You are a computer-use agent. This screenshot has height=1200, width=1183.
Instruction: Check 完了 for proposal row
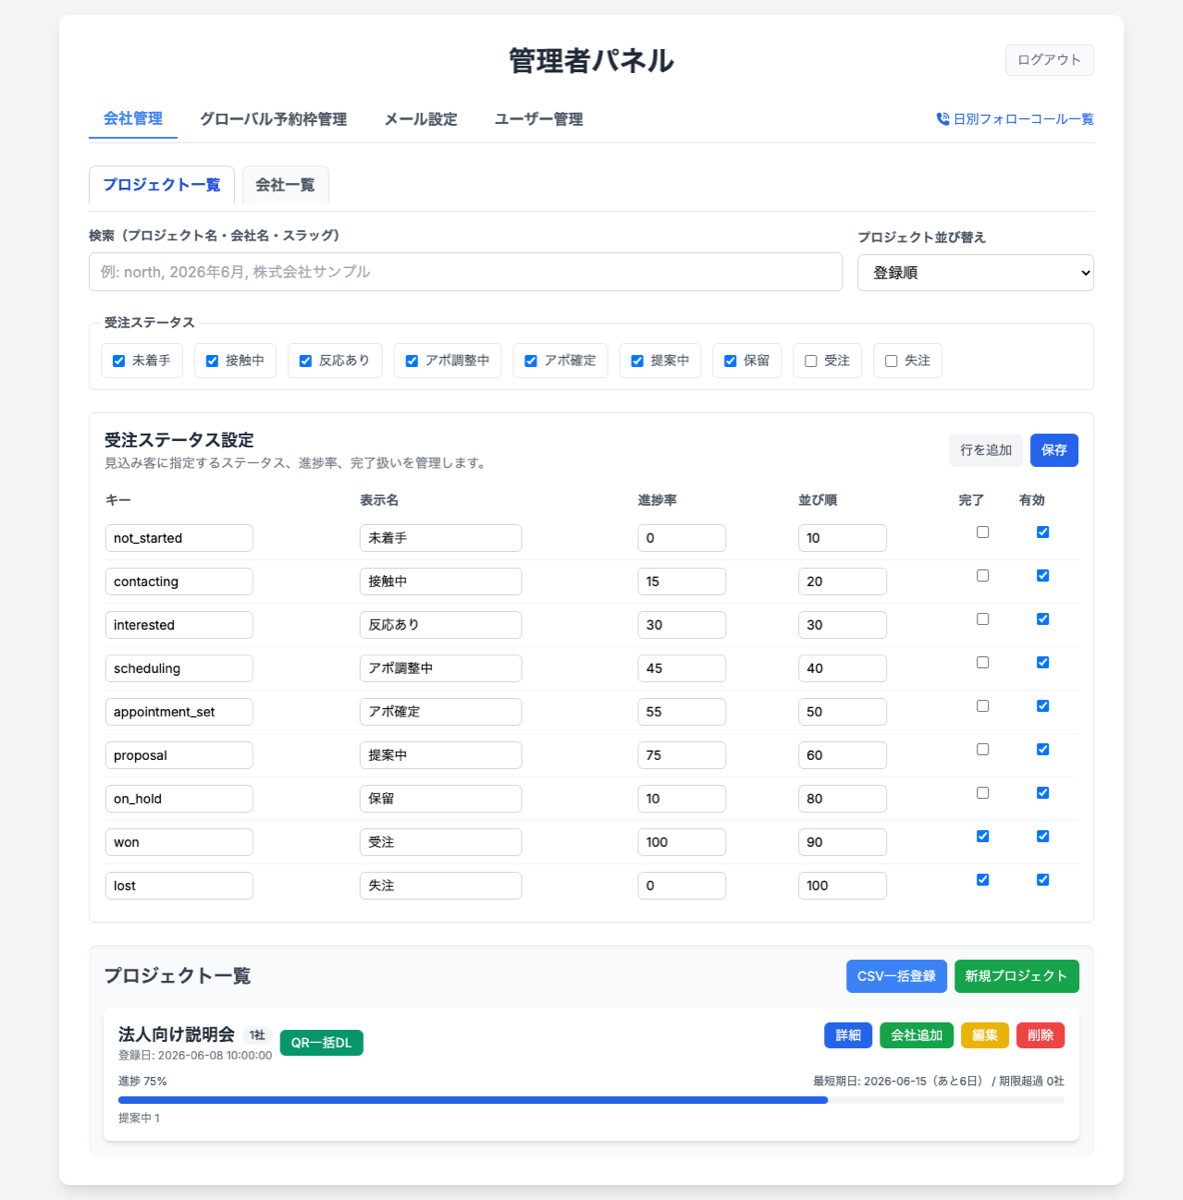point(983,750)
